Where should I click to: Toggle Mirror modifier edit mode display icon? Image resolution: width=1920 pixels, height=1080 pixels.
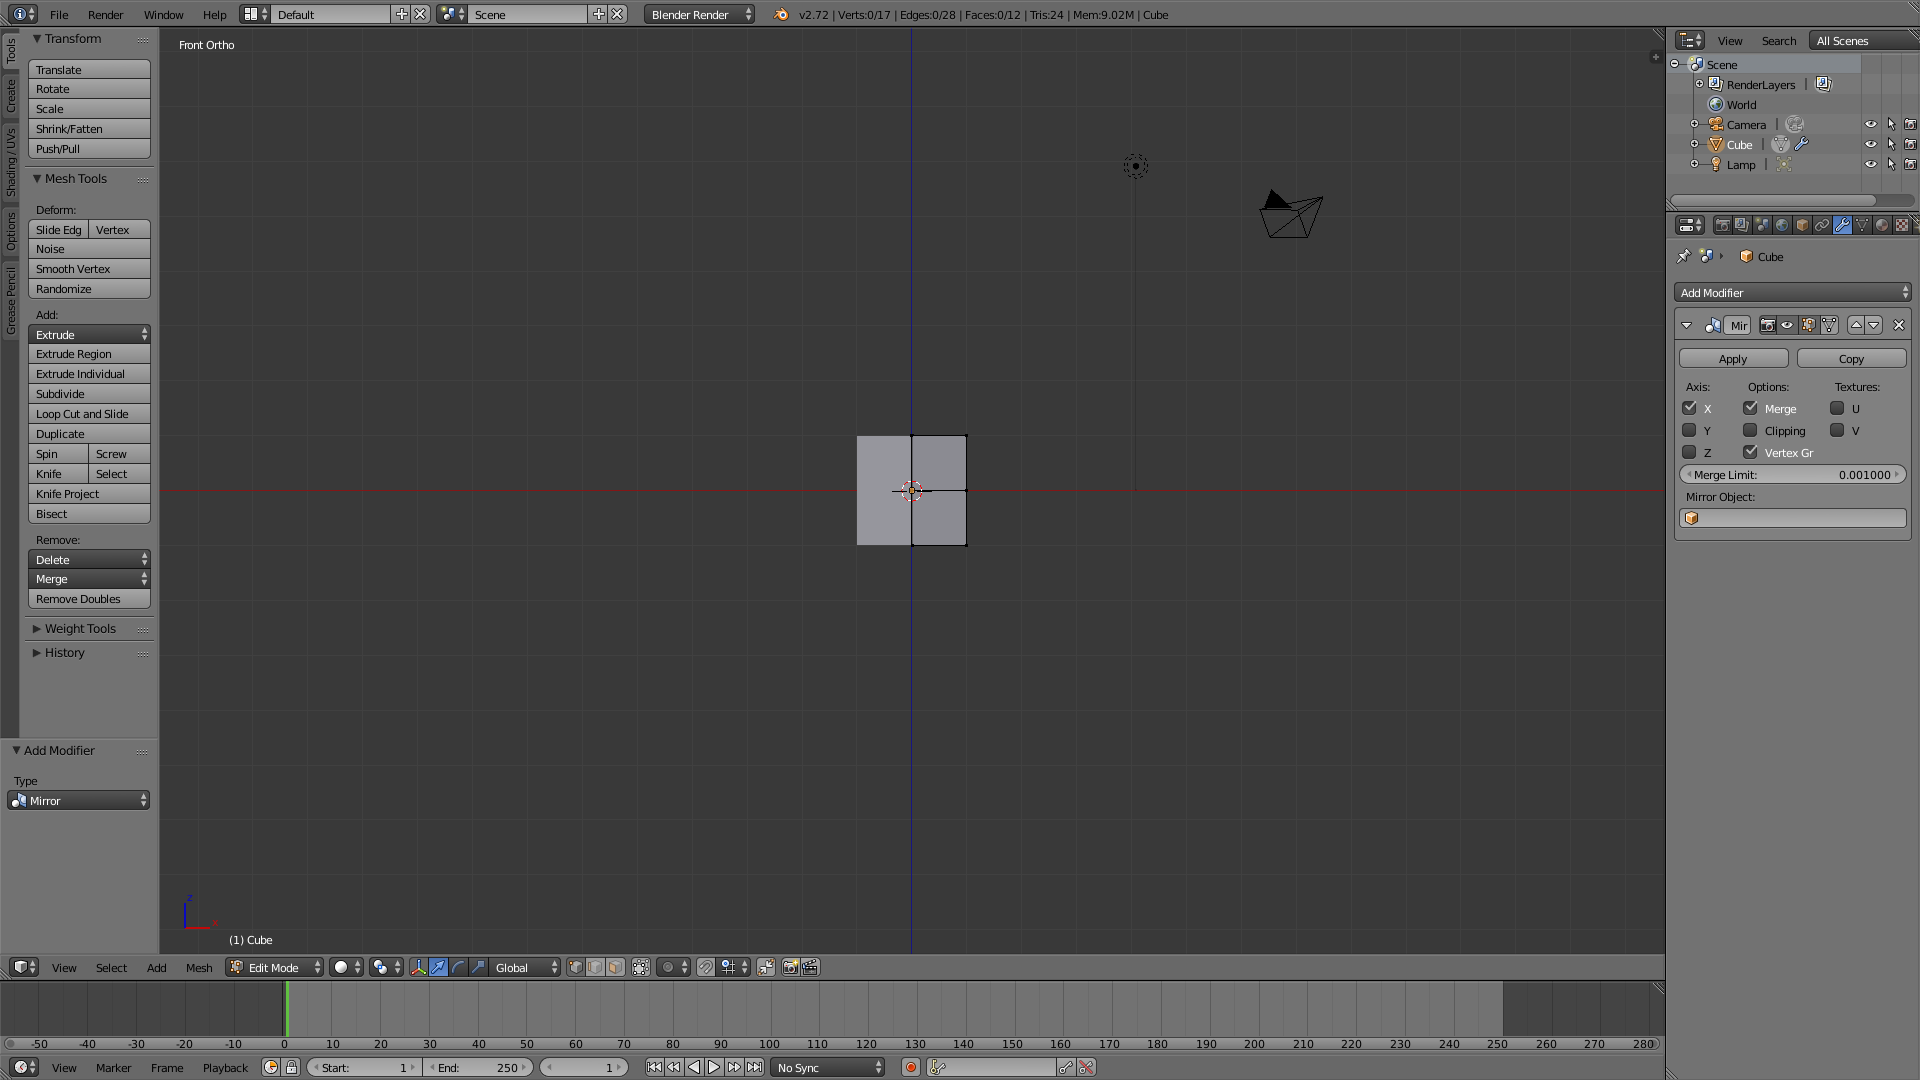(1808, 325)
